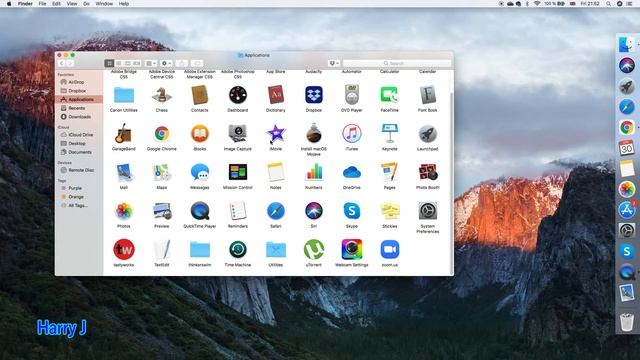Viewport: 640px width, 360px height.
Task: Click the Finder Share button
Action: [x=182, y=63]
